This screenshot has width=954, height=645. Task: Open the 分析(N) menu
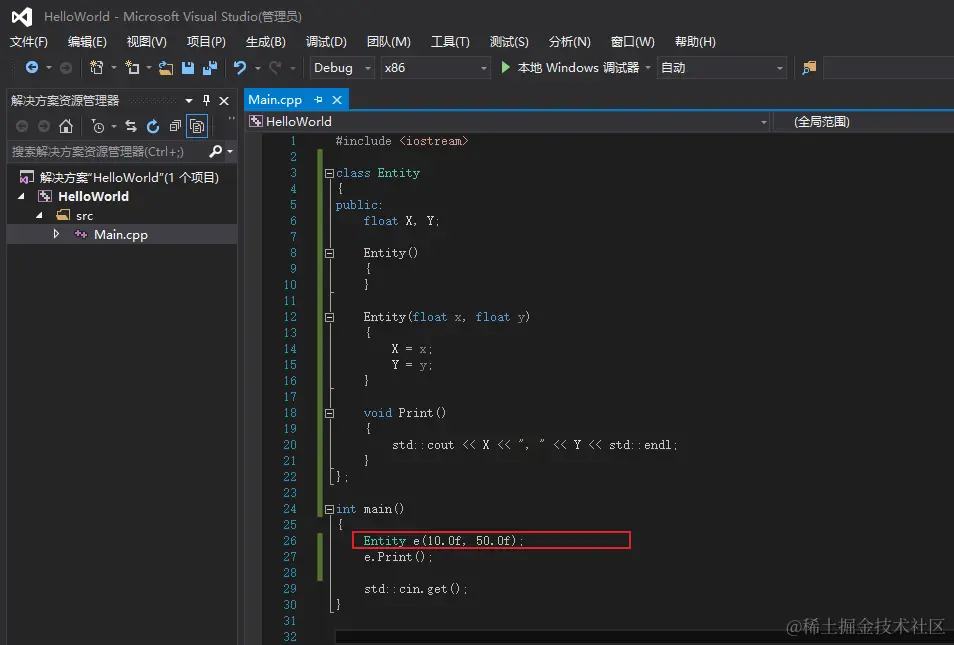pos(569,41)
